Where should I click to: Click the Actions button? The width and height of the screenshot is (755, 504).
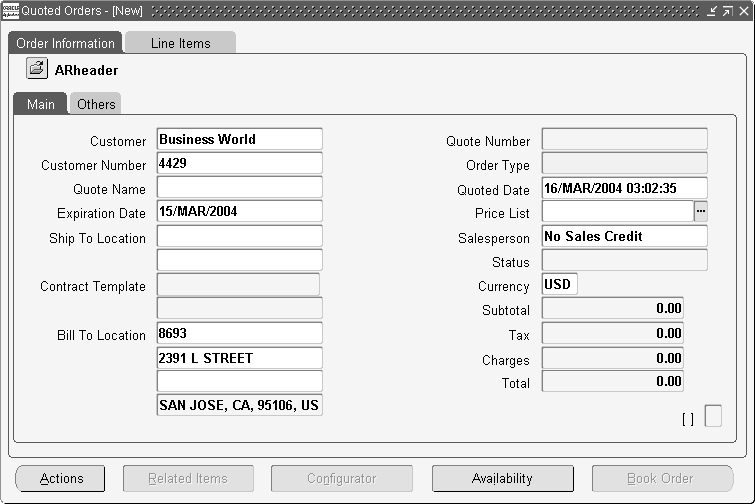60,478
